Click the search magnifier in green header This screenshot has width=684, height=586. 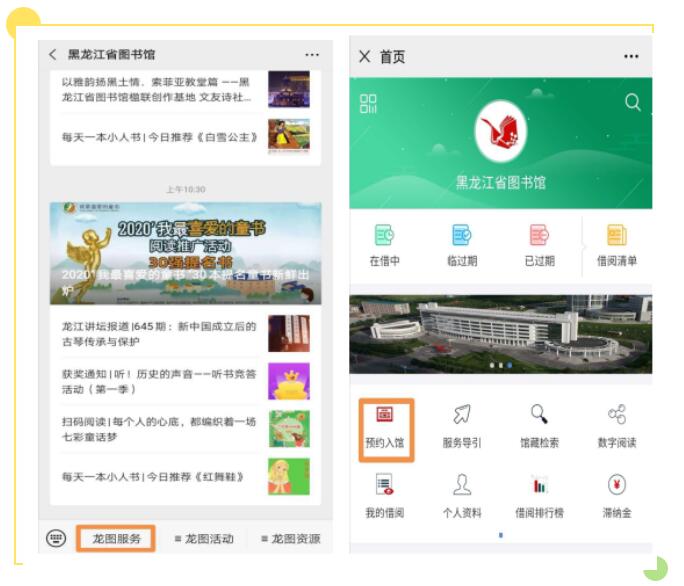pos(632,102)
